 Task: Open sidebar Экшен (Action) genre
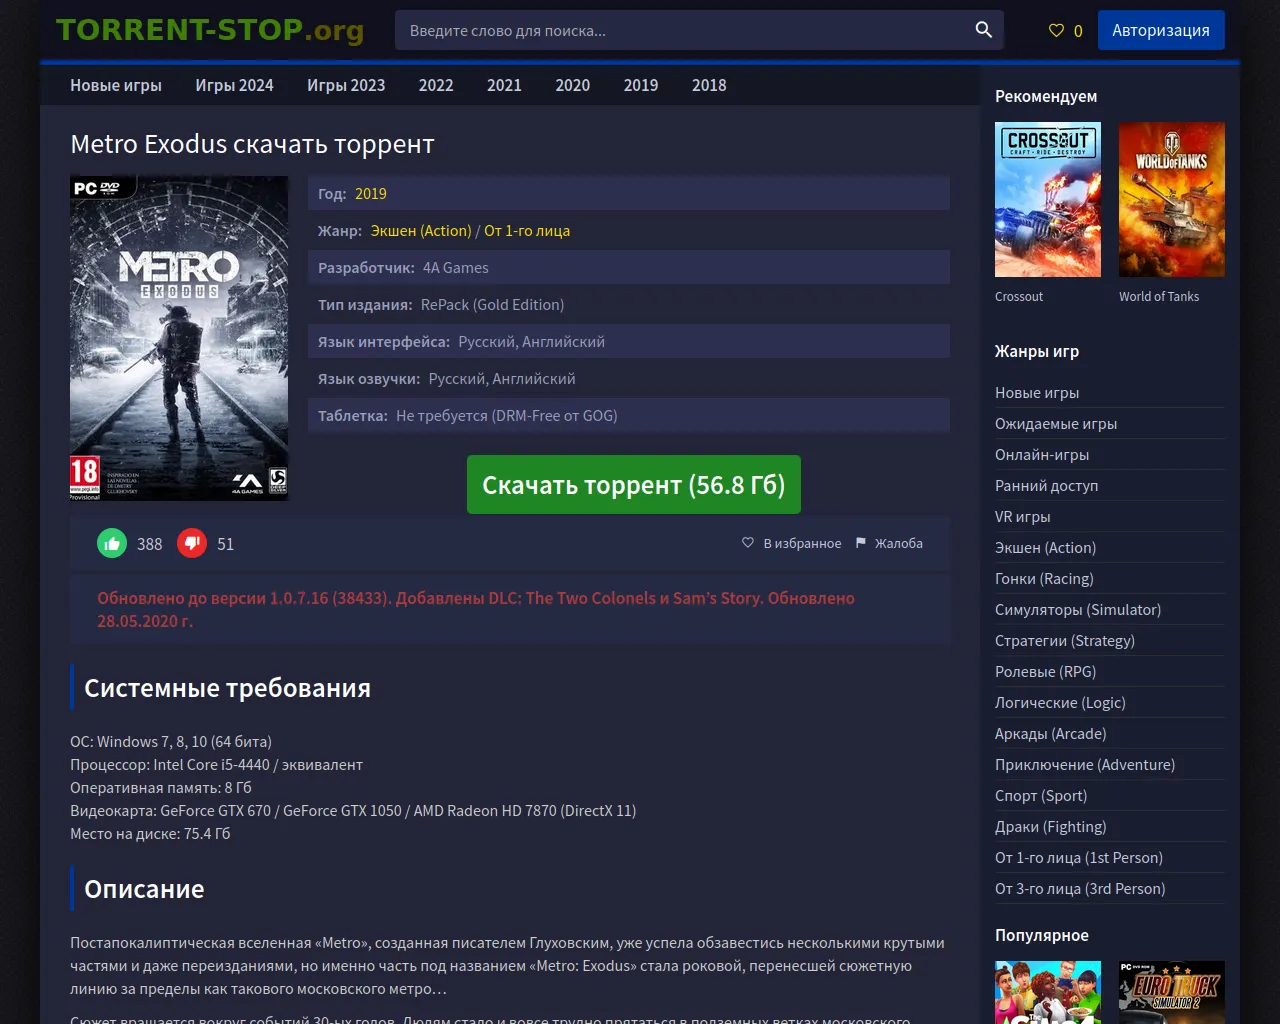(1046, 547)
